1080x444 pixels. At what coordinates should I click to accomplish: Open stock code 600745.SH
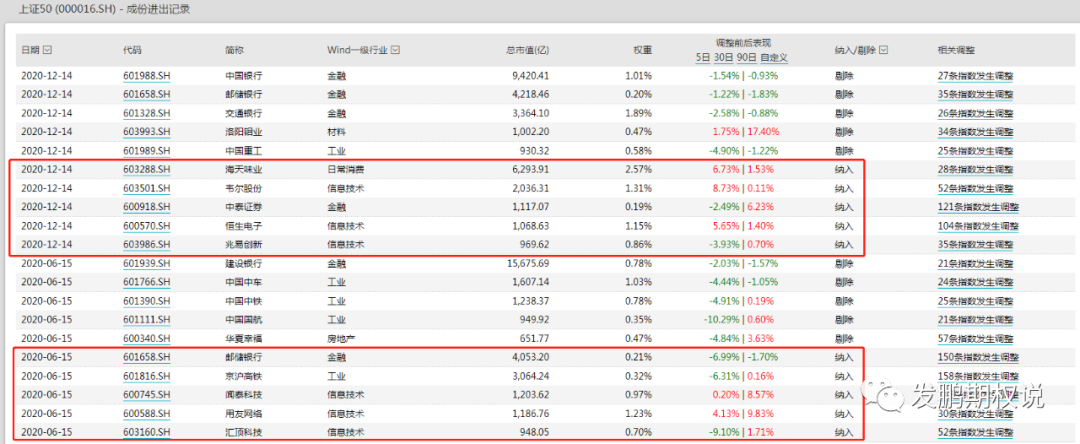(146, 394)
